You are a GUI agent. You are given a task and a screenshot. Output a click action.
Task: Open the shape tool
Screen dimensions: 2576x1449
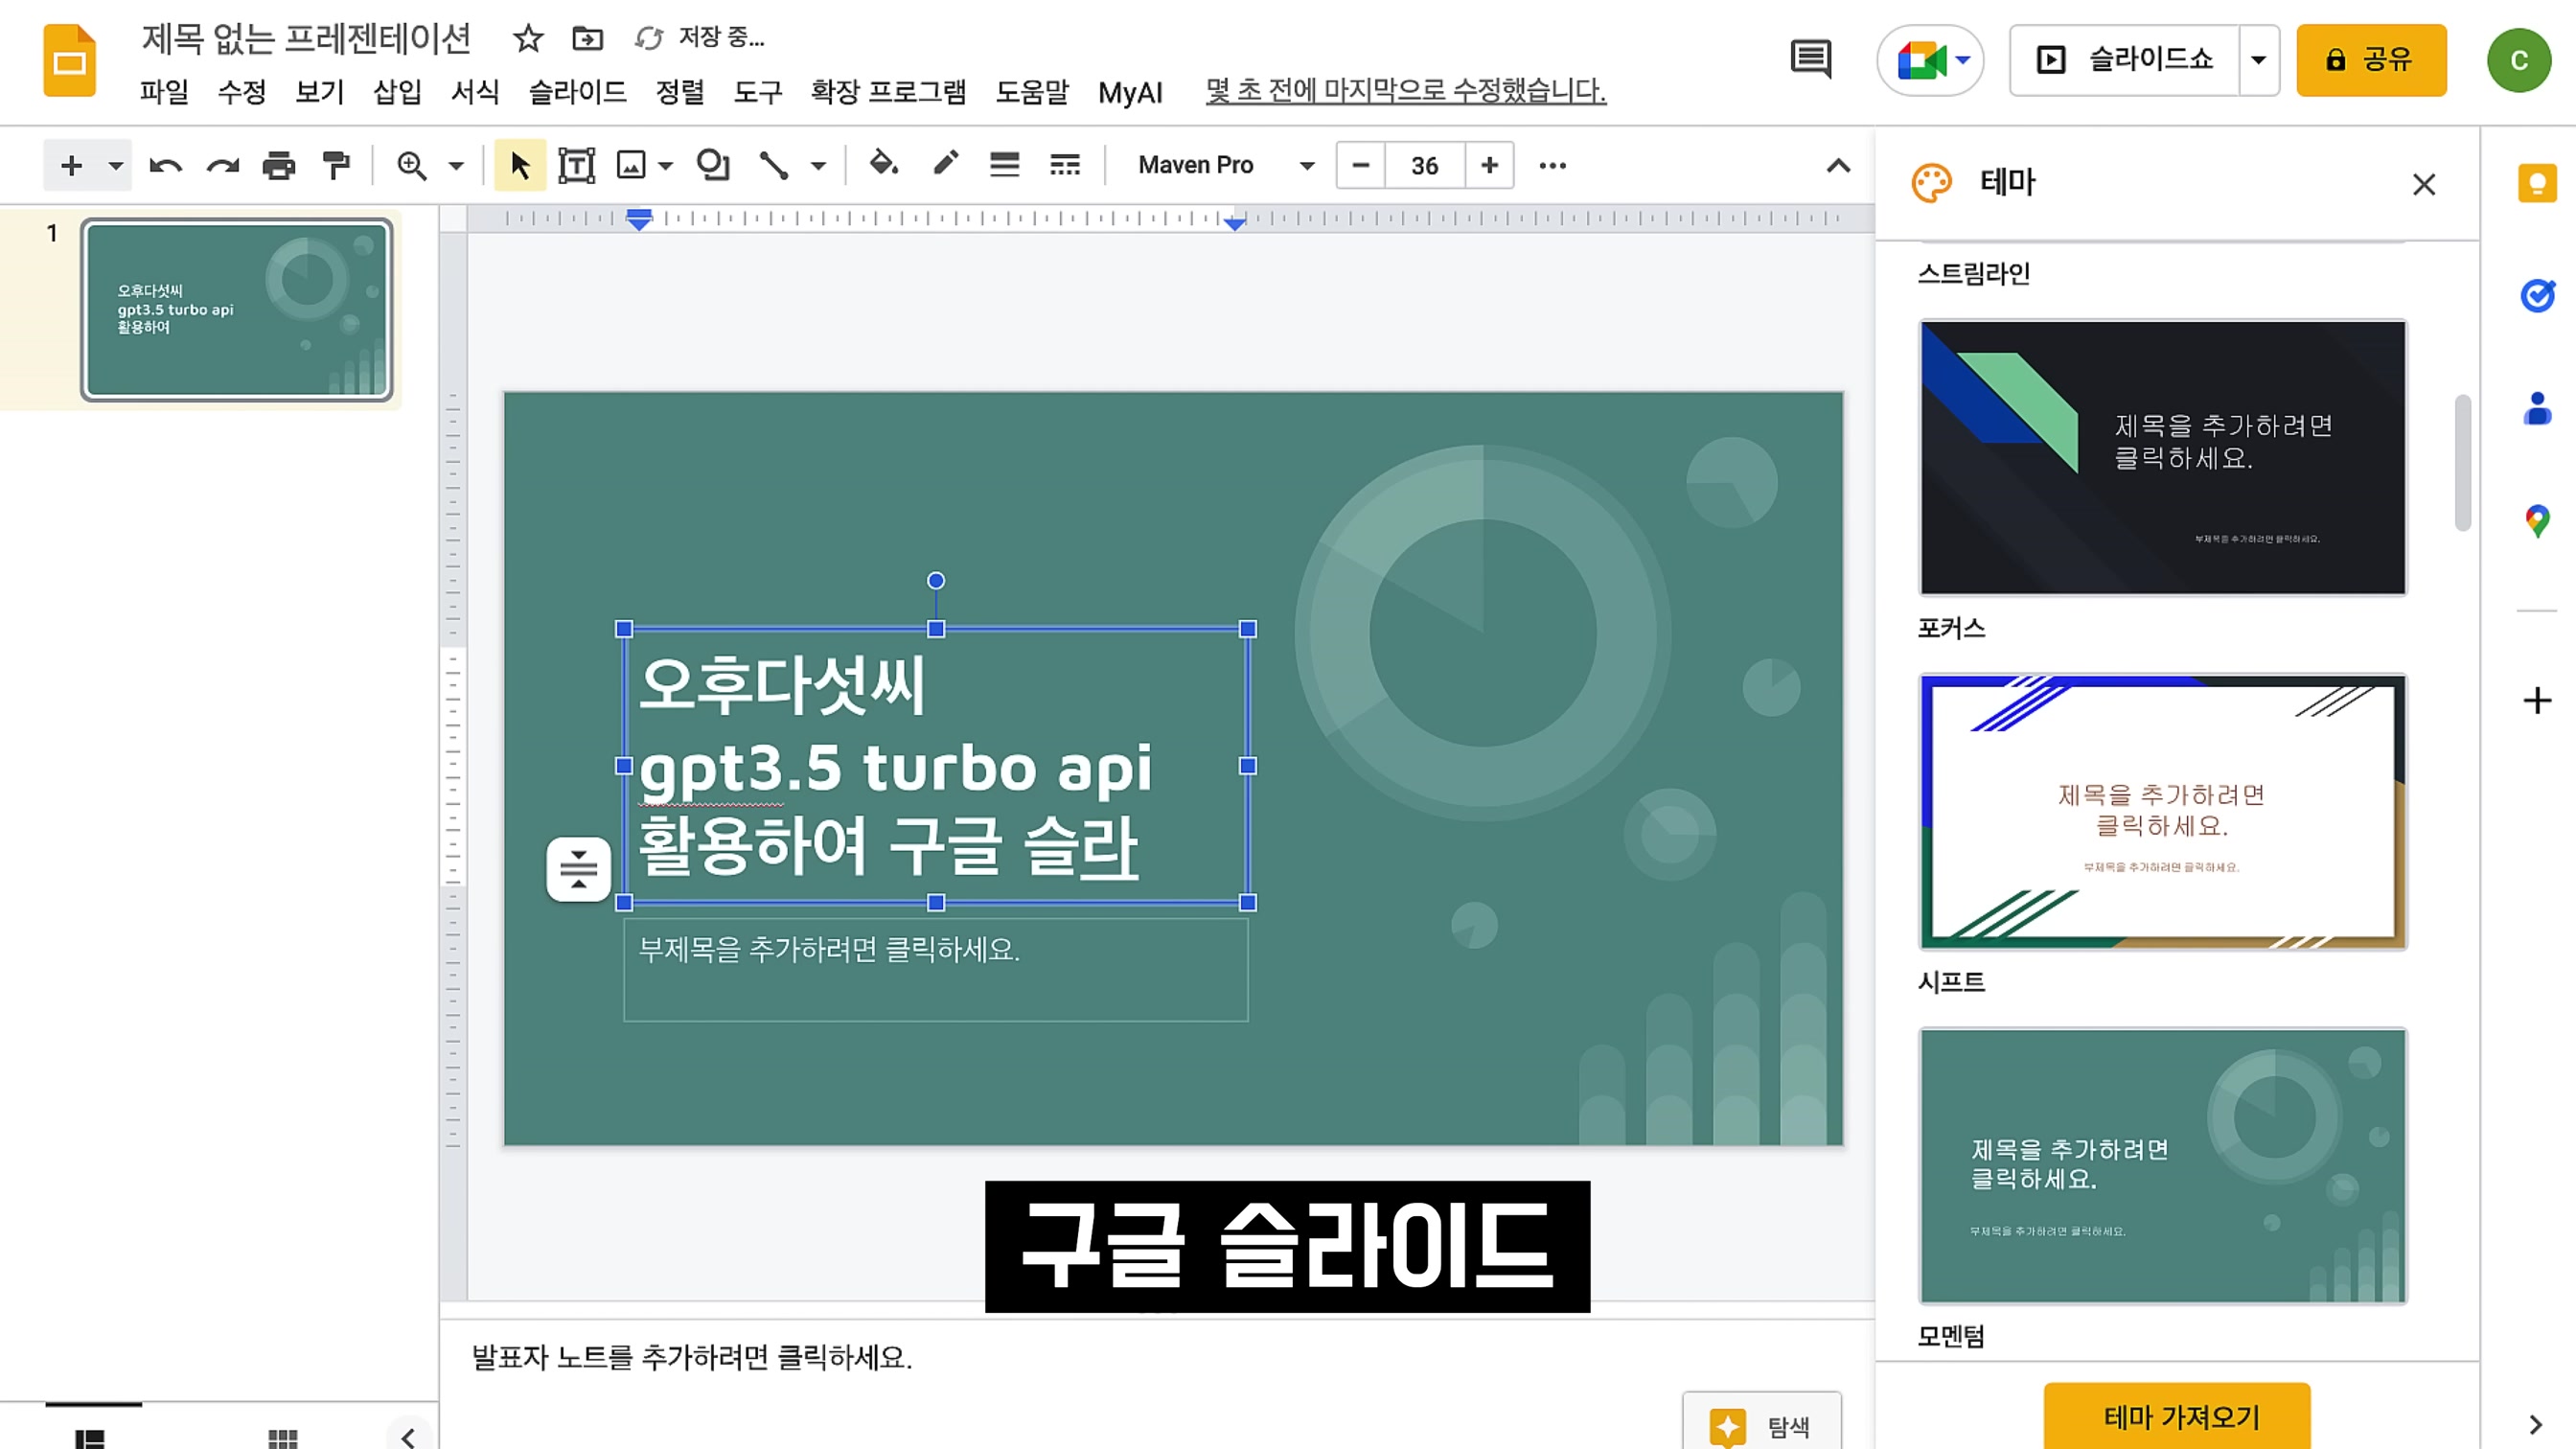coord(713,165)
